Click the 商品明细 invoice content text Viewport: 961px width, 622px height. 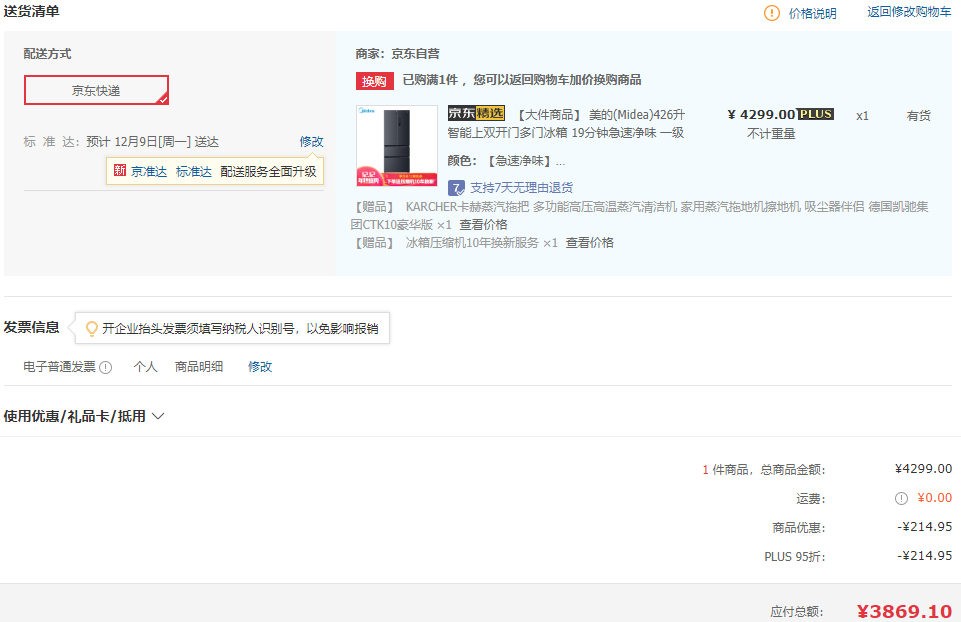coord(199,366)
